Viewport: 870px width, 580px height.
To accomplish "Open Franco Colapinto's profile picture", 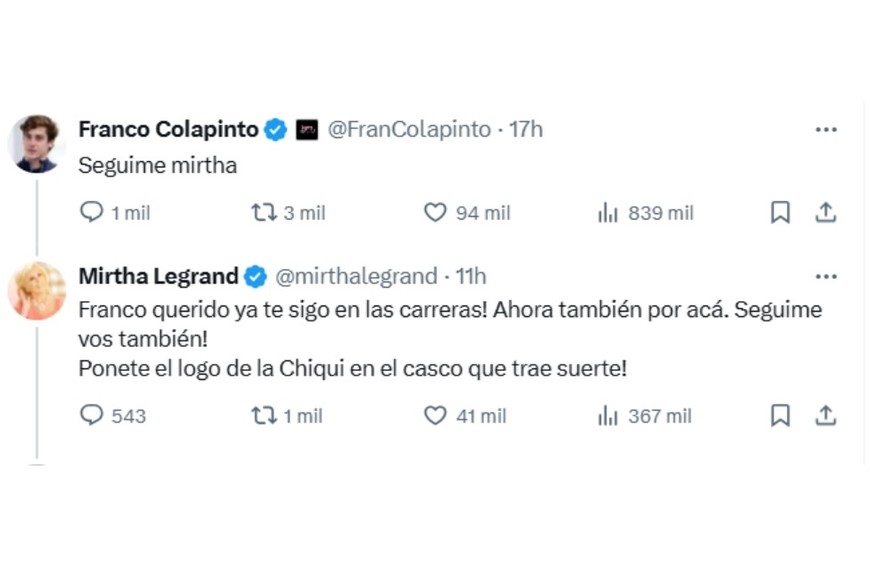I will click(x=37, y=143).
